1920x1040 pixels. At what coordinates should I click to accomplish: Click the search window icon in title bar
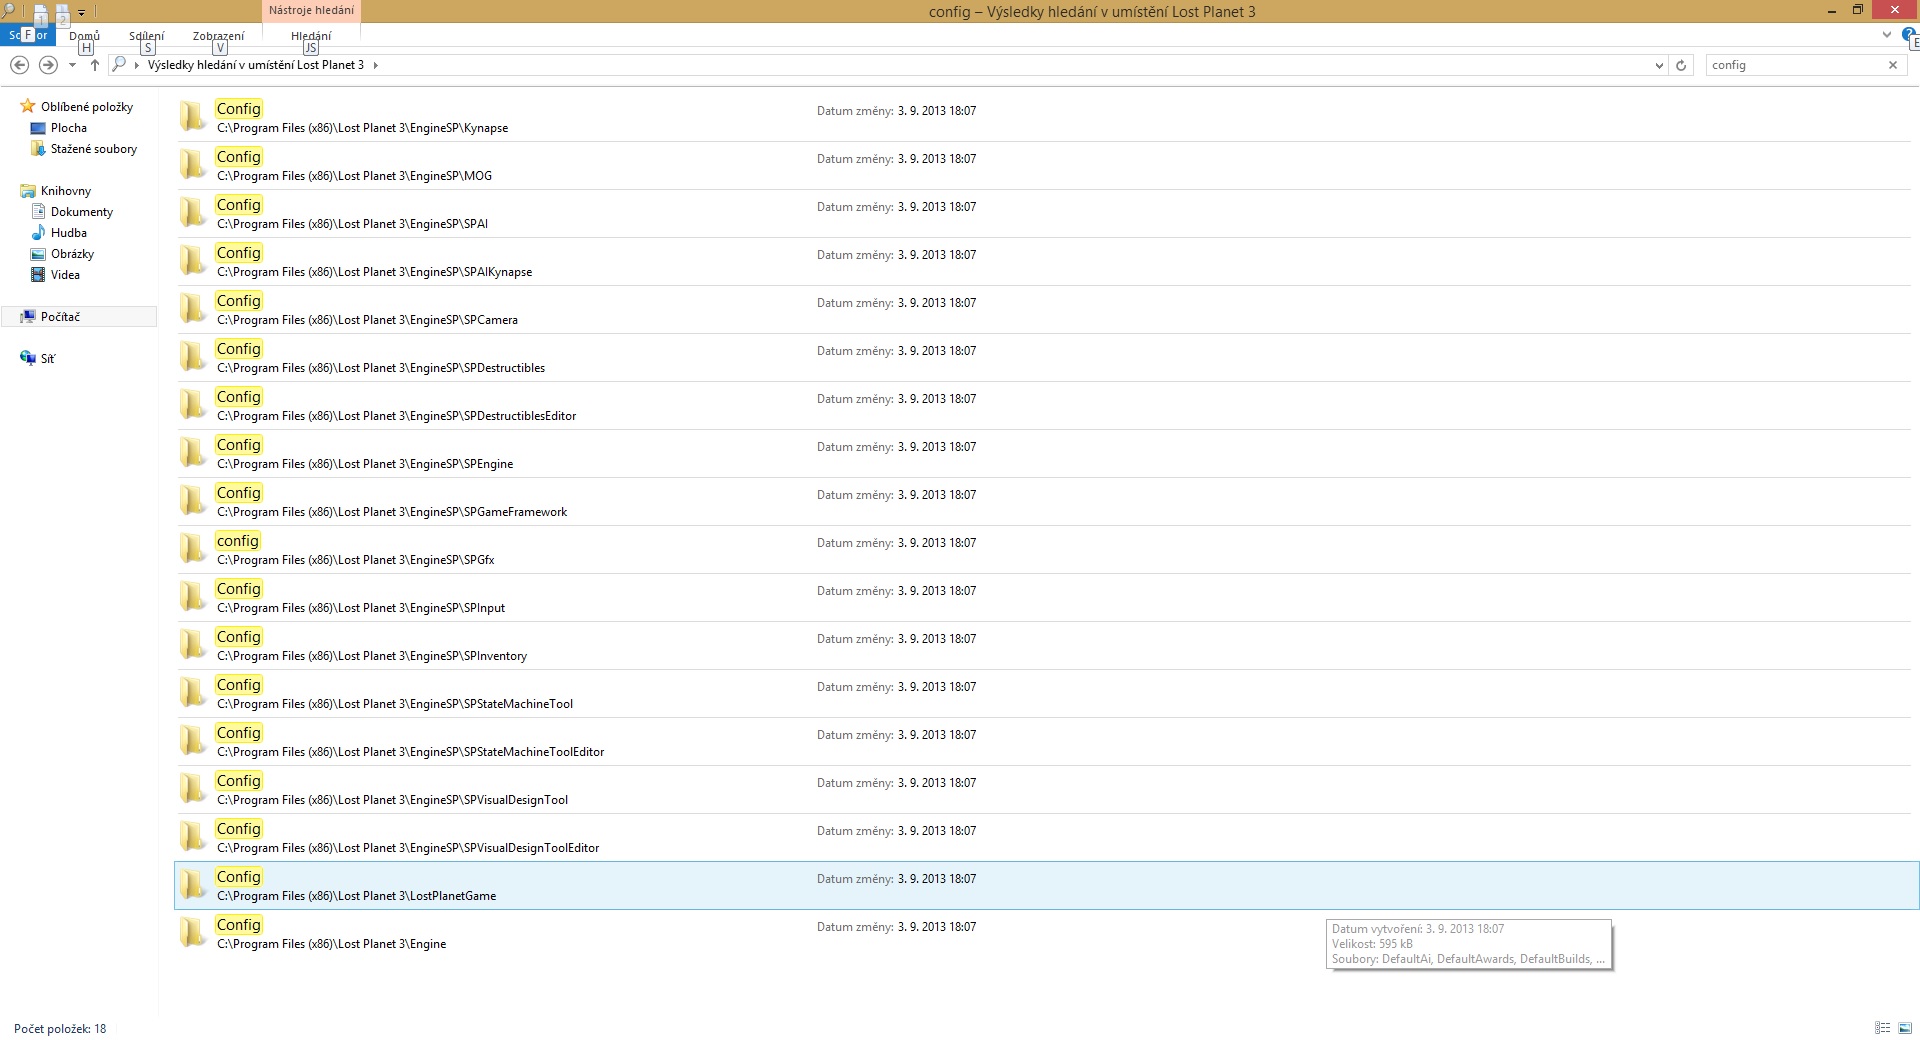9,11
